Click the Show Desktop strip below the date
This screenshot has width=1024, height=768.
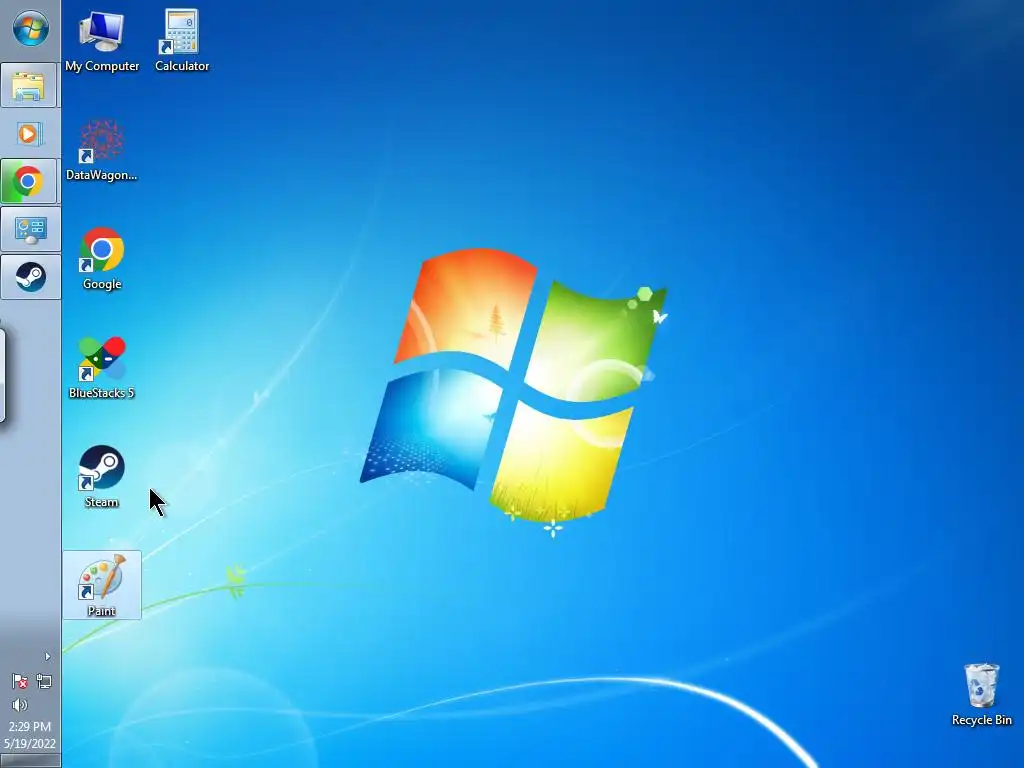point(30,761)
